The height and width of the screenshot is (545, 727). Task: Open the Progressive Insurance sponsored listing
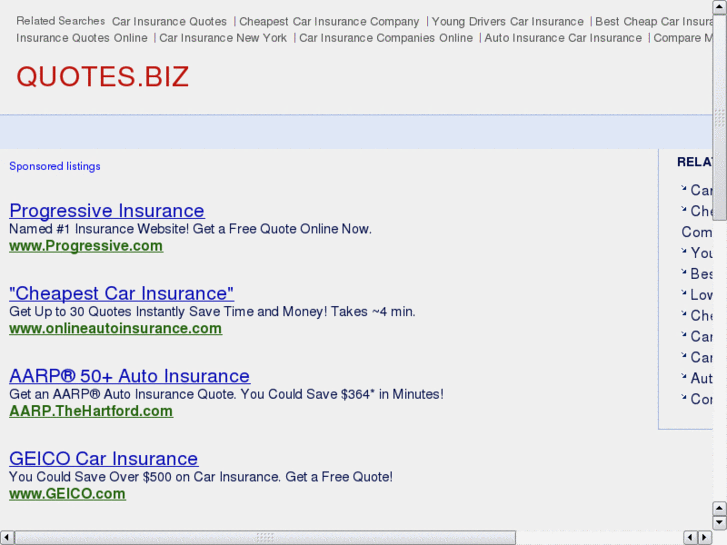pyautogui.click(x=107, y=211)
